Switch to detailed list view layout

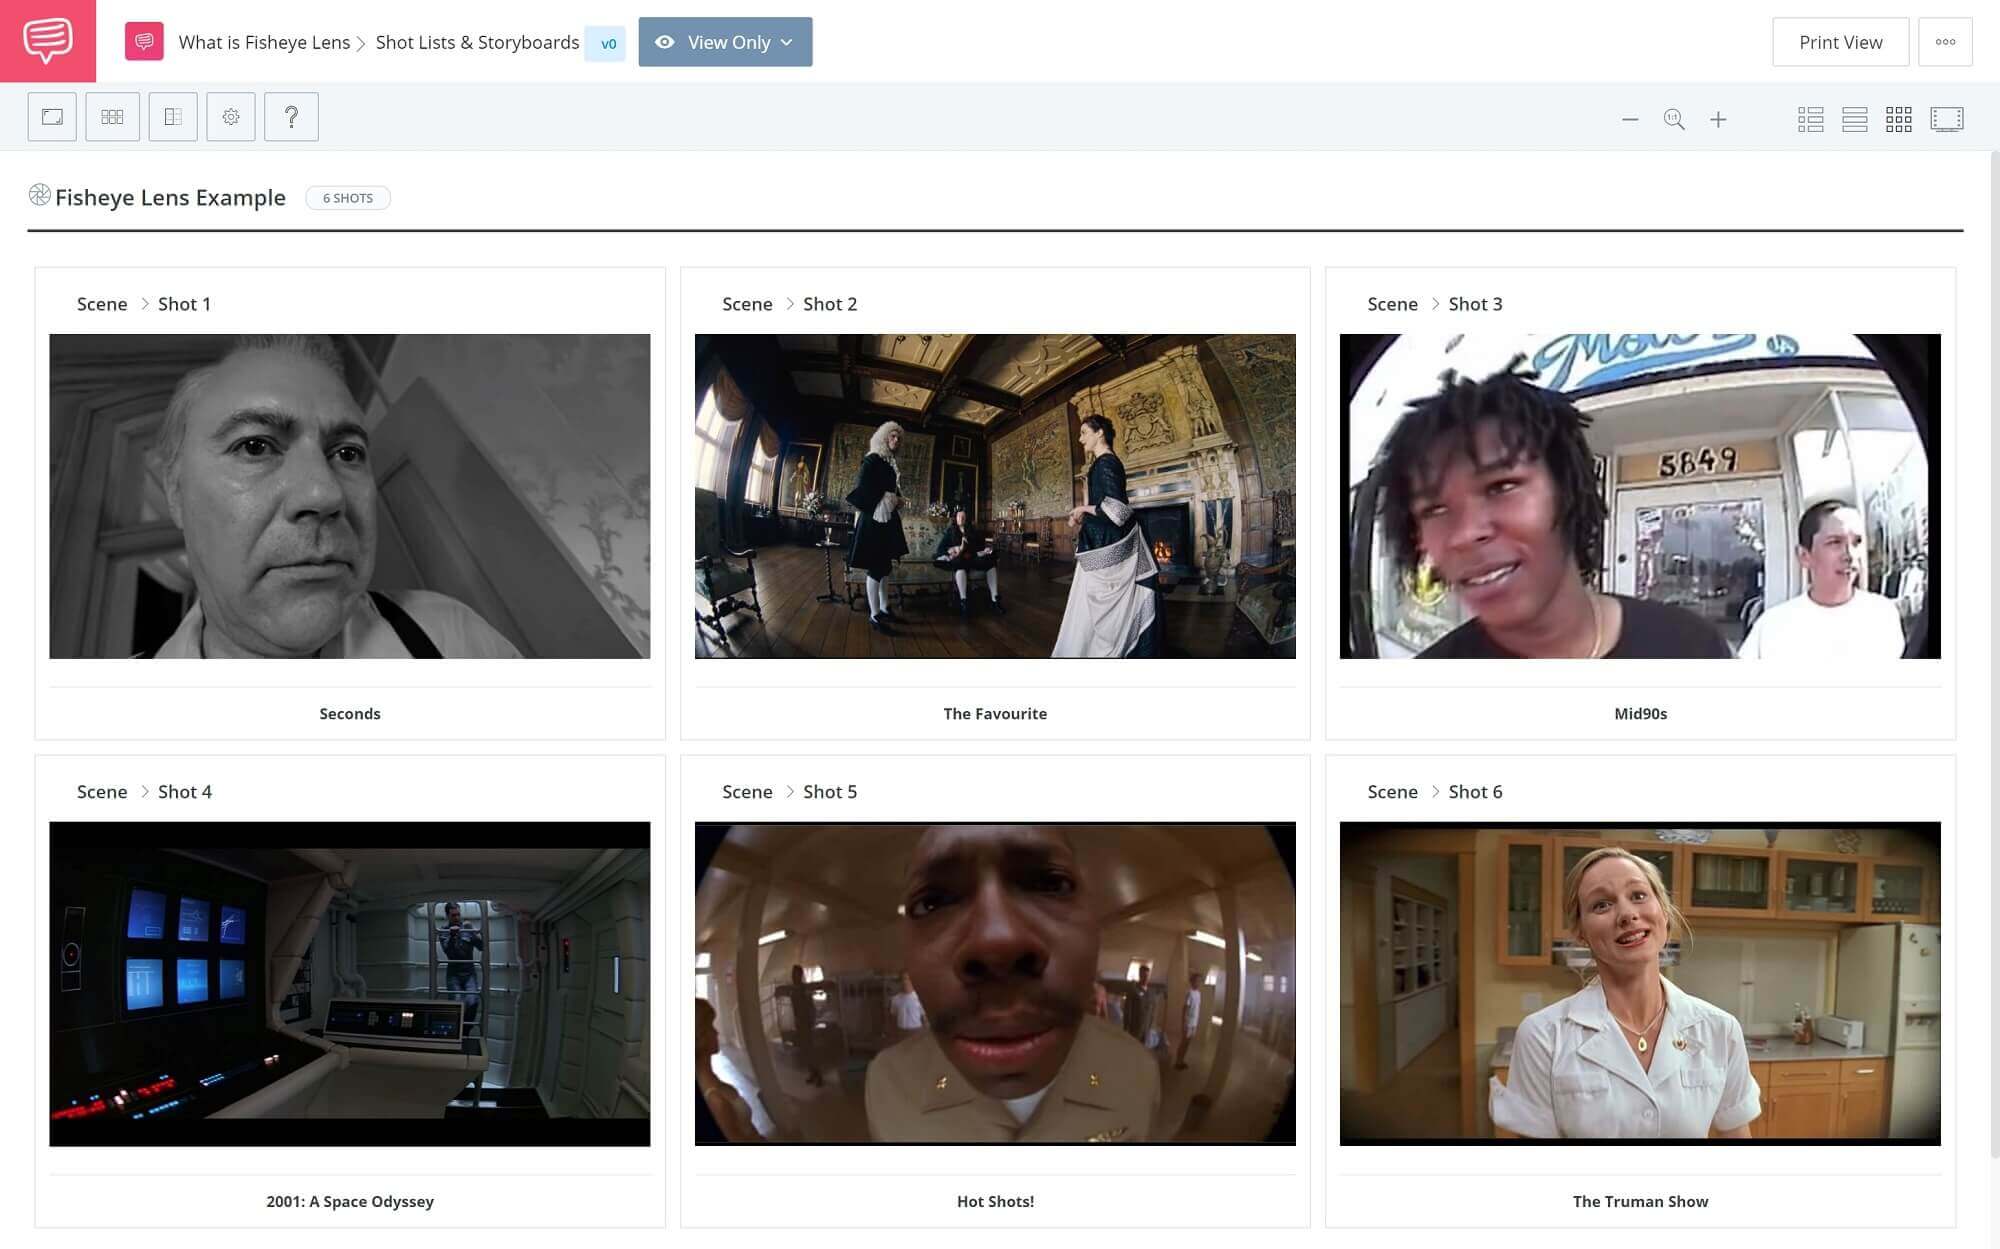[x=1810, y=120]
